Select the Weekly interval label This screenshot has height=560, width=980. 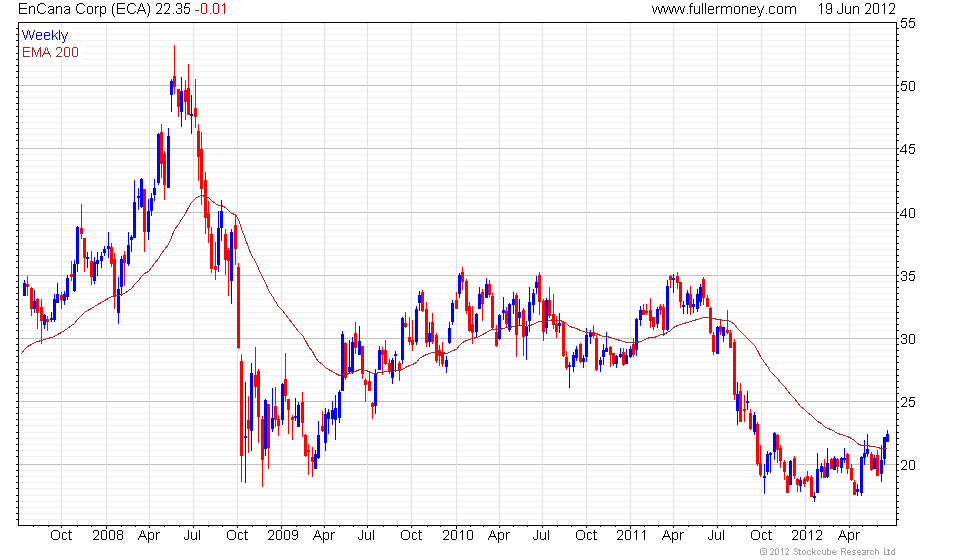(44, 36)
